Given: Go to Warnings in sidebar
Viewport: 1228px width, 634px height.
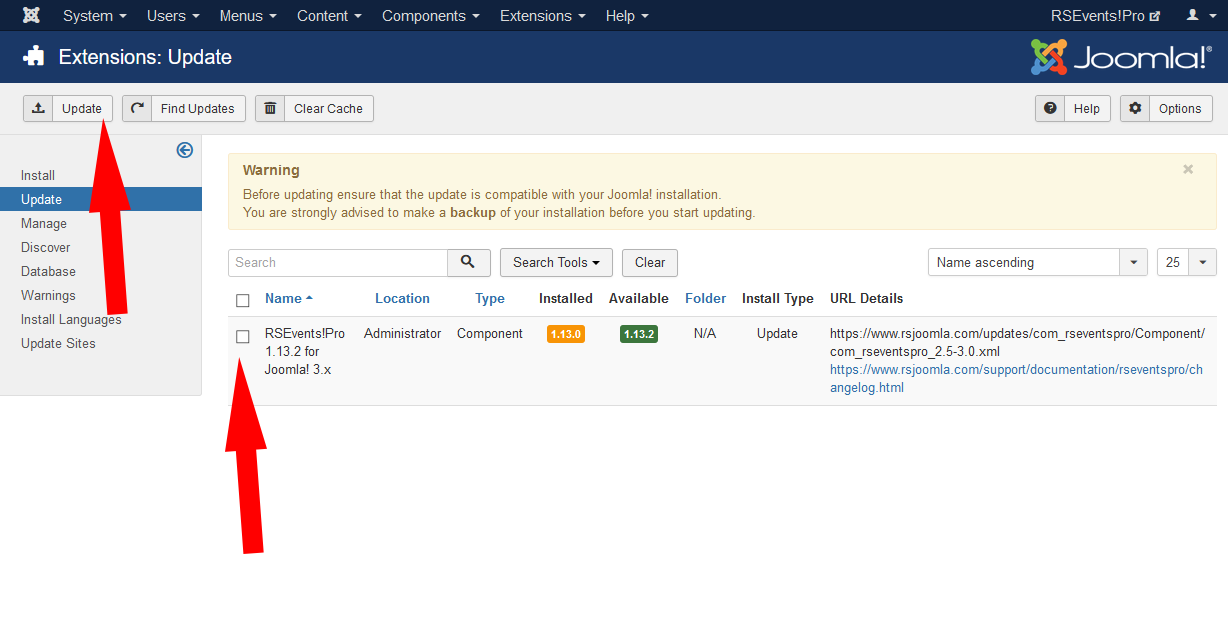Looking at the screenshot, I should [x=48, y=295].
